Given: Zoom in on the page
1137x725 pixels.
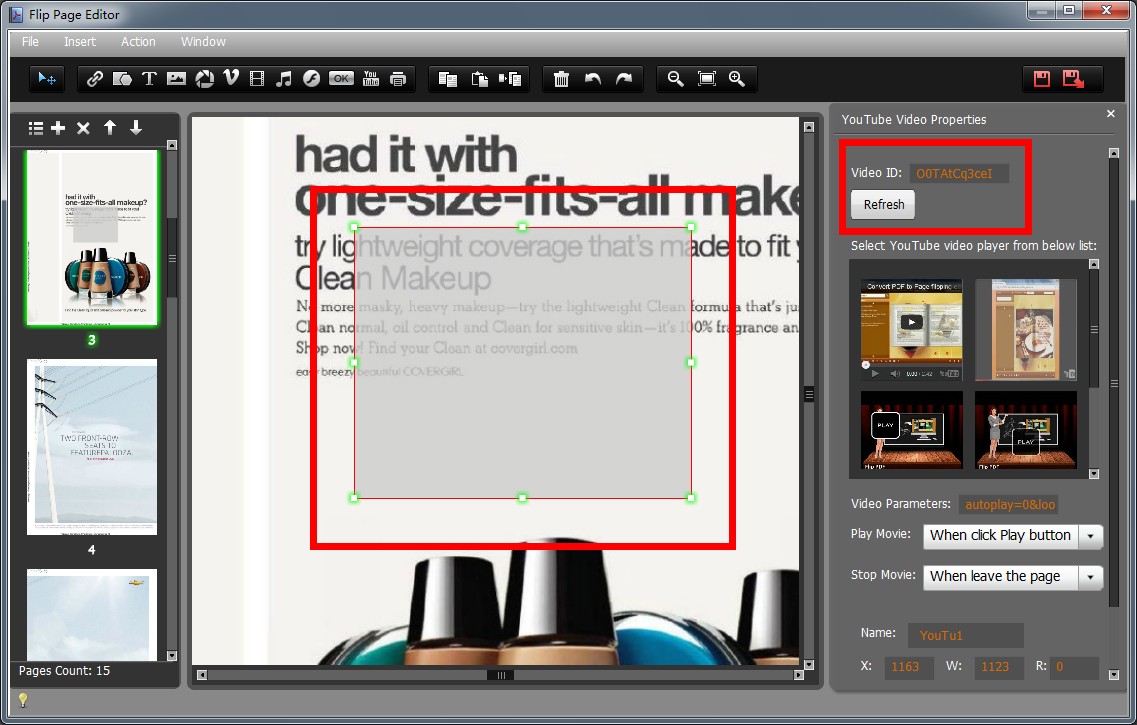Looking at the screenshot, I should pos(737,79).
